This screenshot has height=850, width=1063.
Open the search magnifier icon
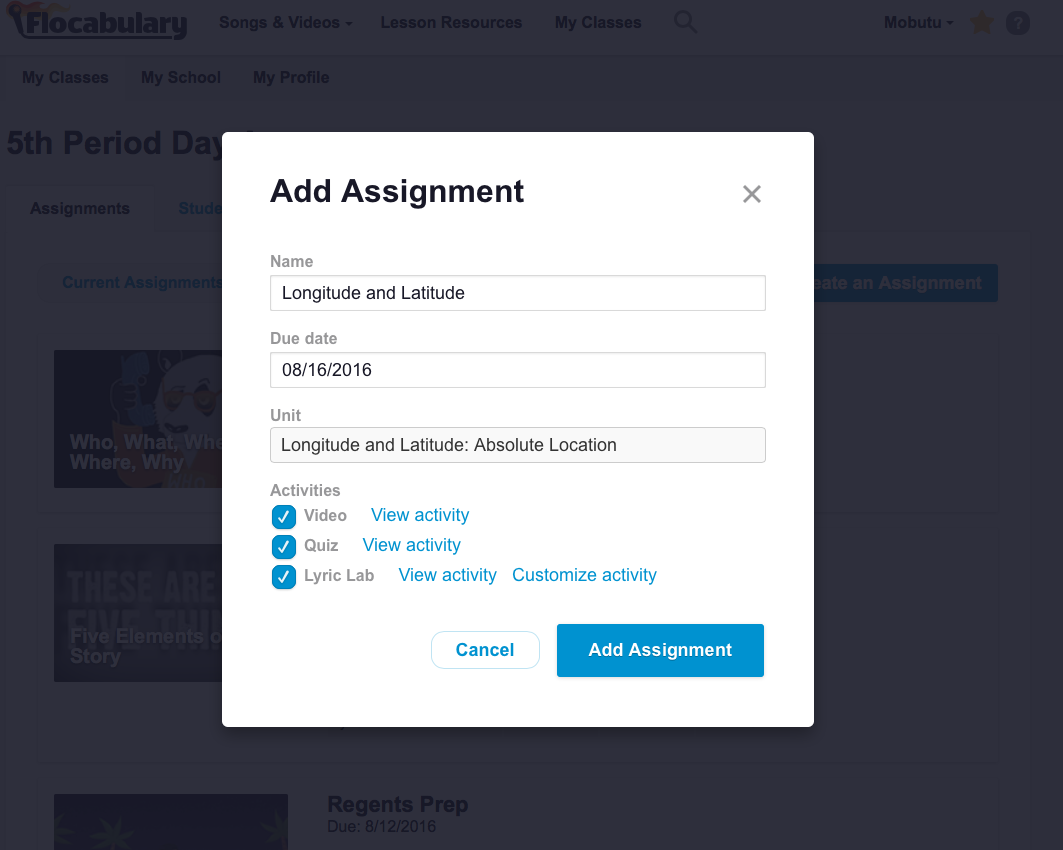point(685,22)
